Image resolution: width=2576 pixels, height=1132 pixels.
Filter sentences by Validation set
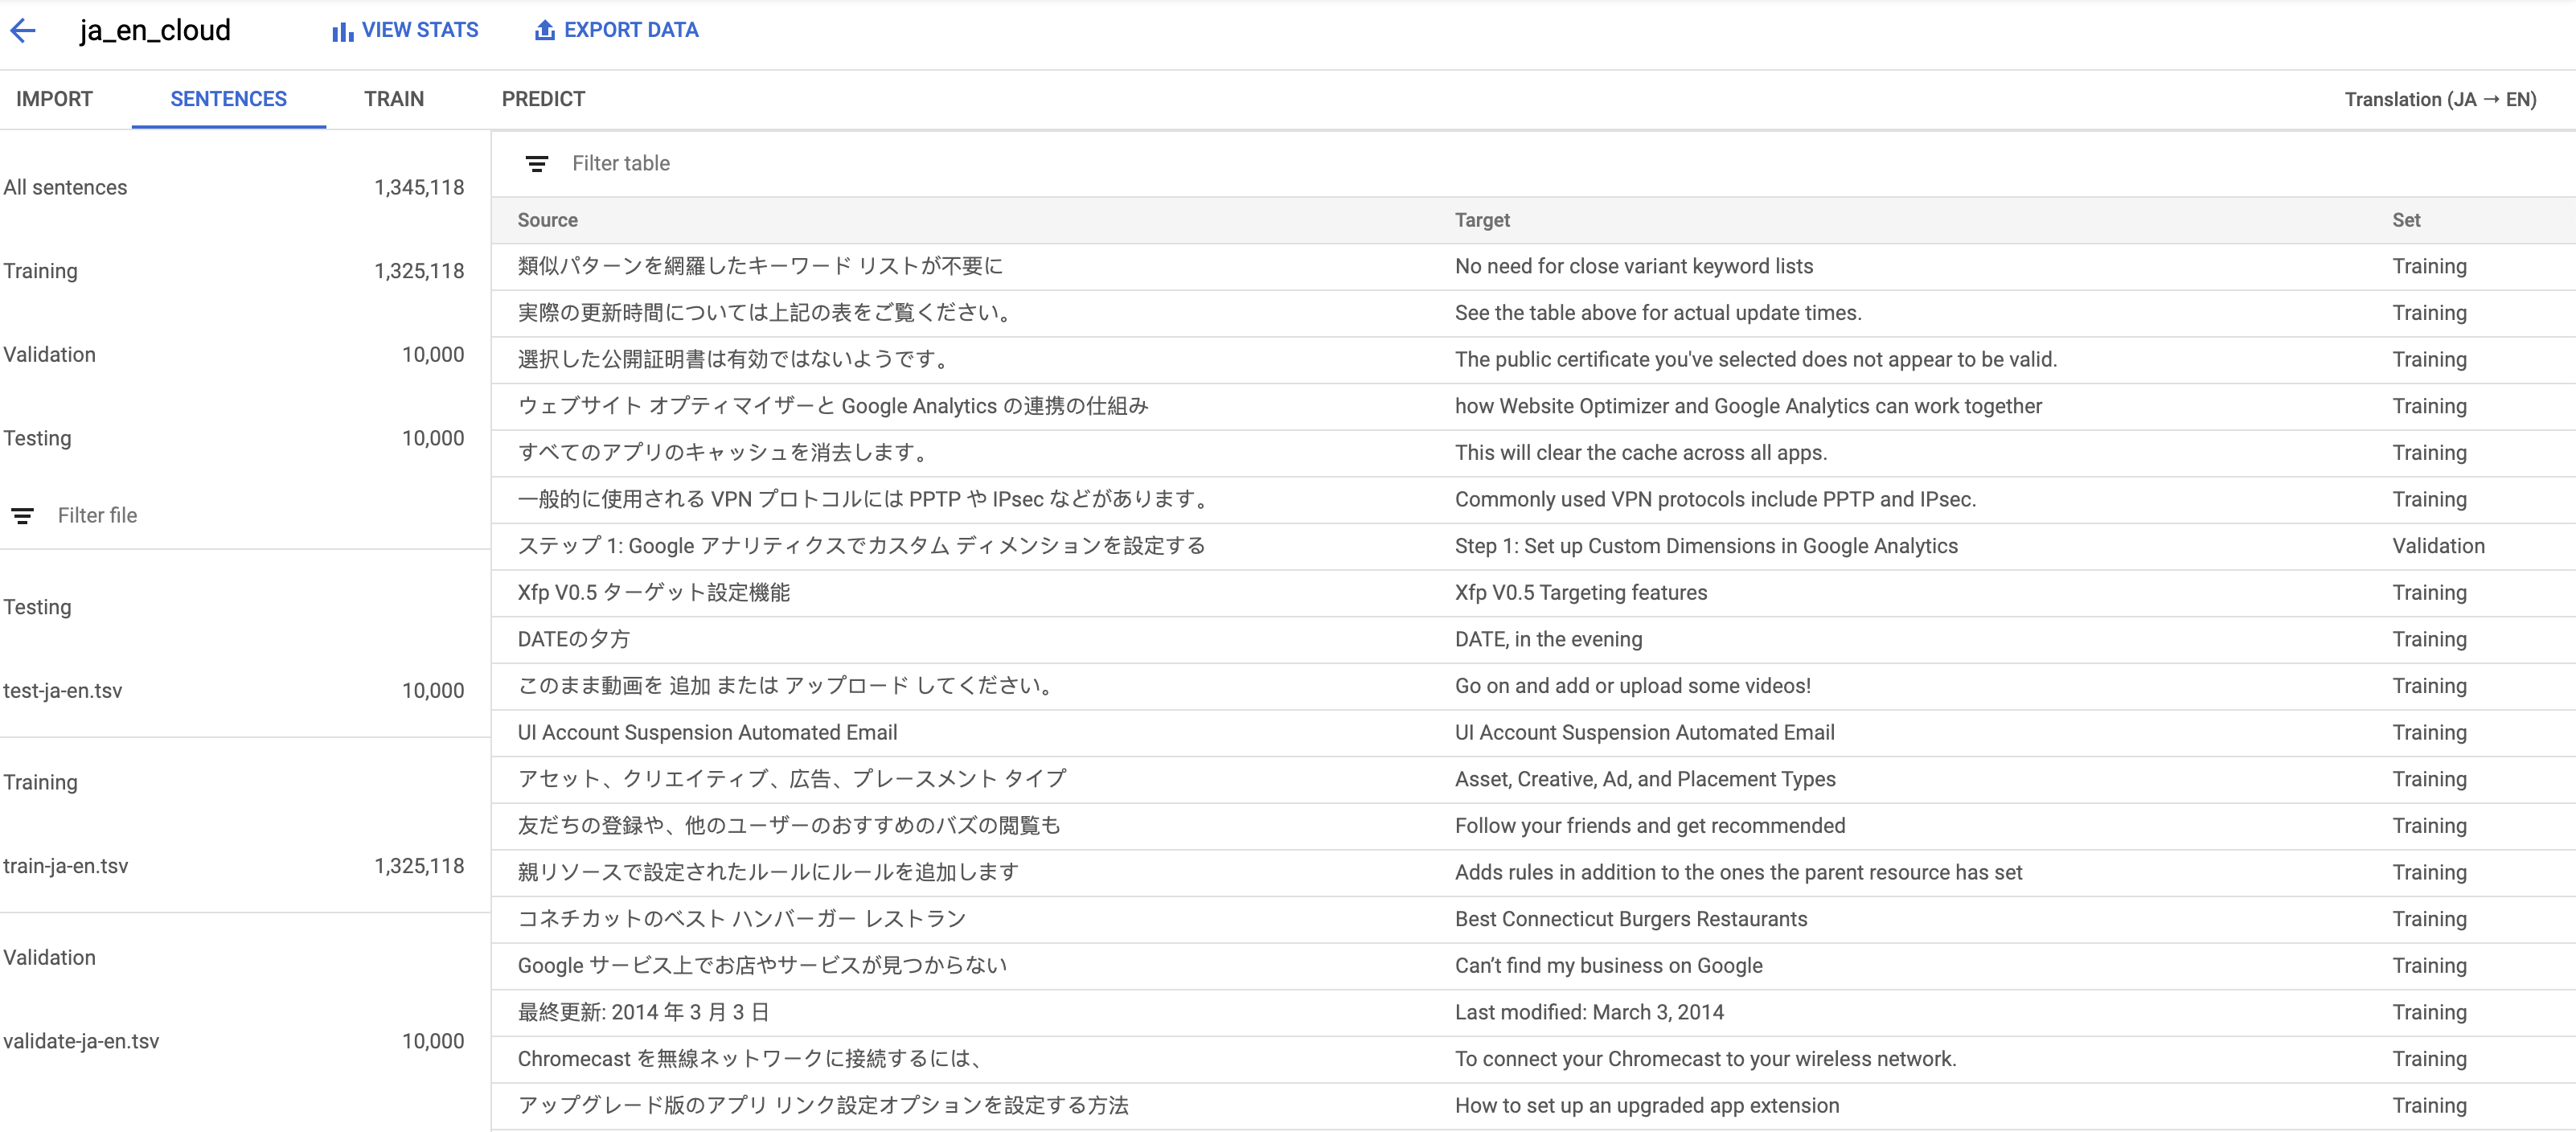tap(50, 354)
